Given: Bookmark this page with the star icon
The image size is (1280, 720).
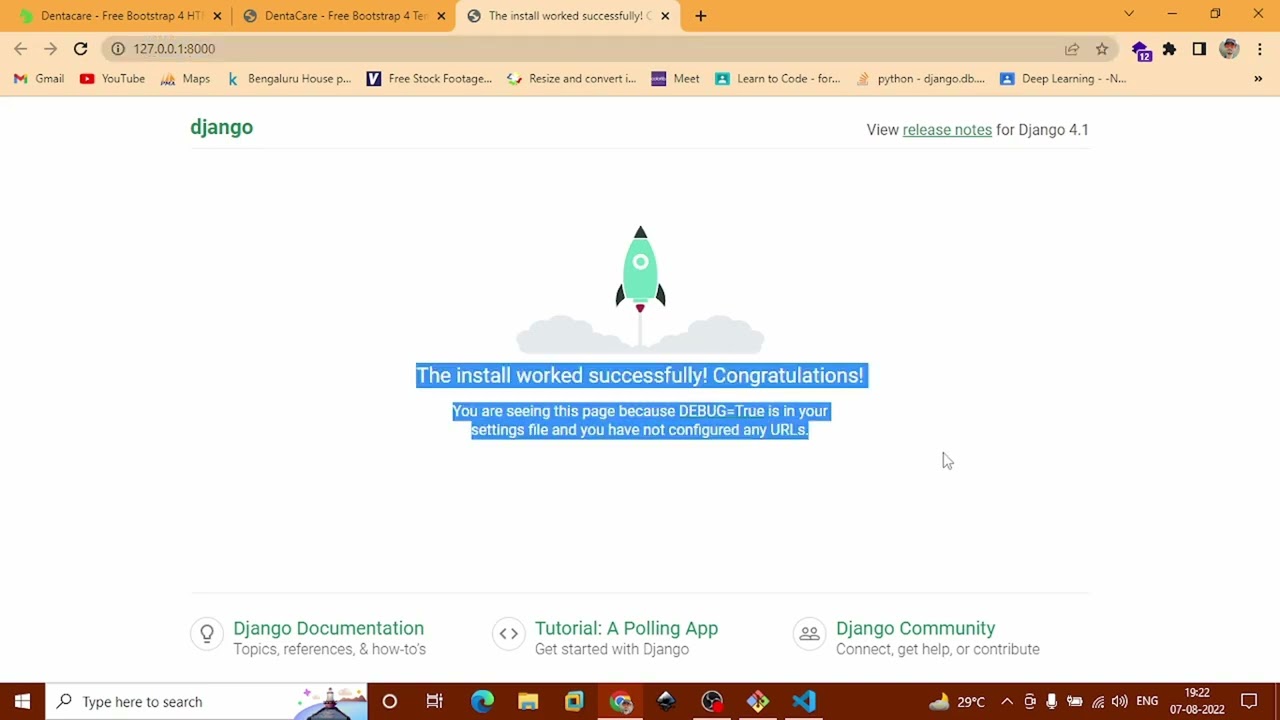Looking at the screenshot, I should 1102,49.
